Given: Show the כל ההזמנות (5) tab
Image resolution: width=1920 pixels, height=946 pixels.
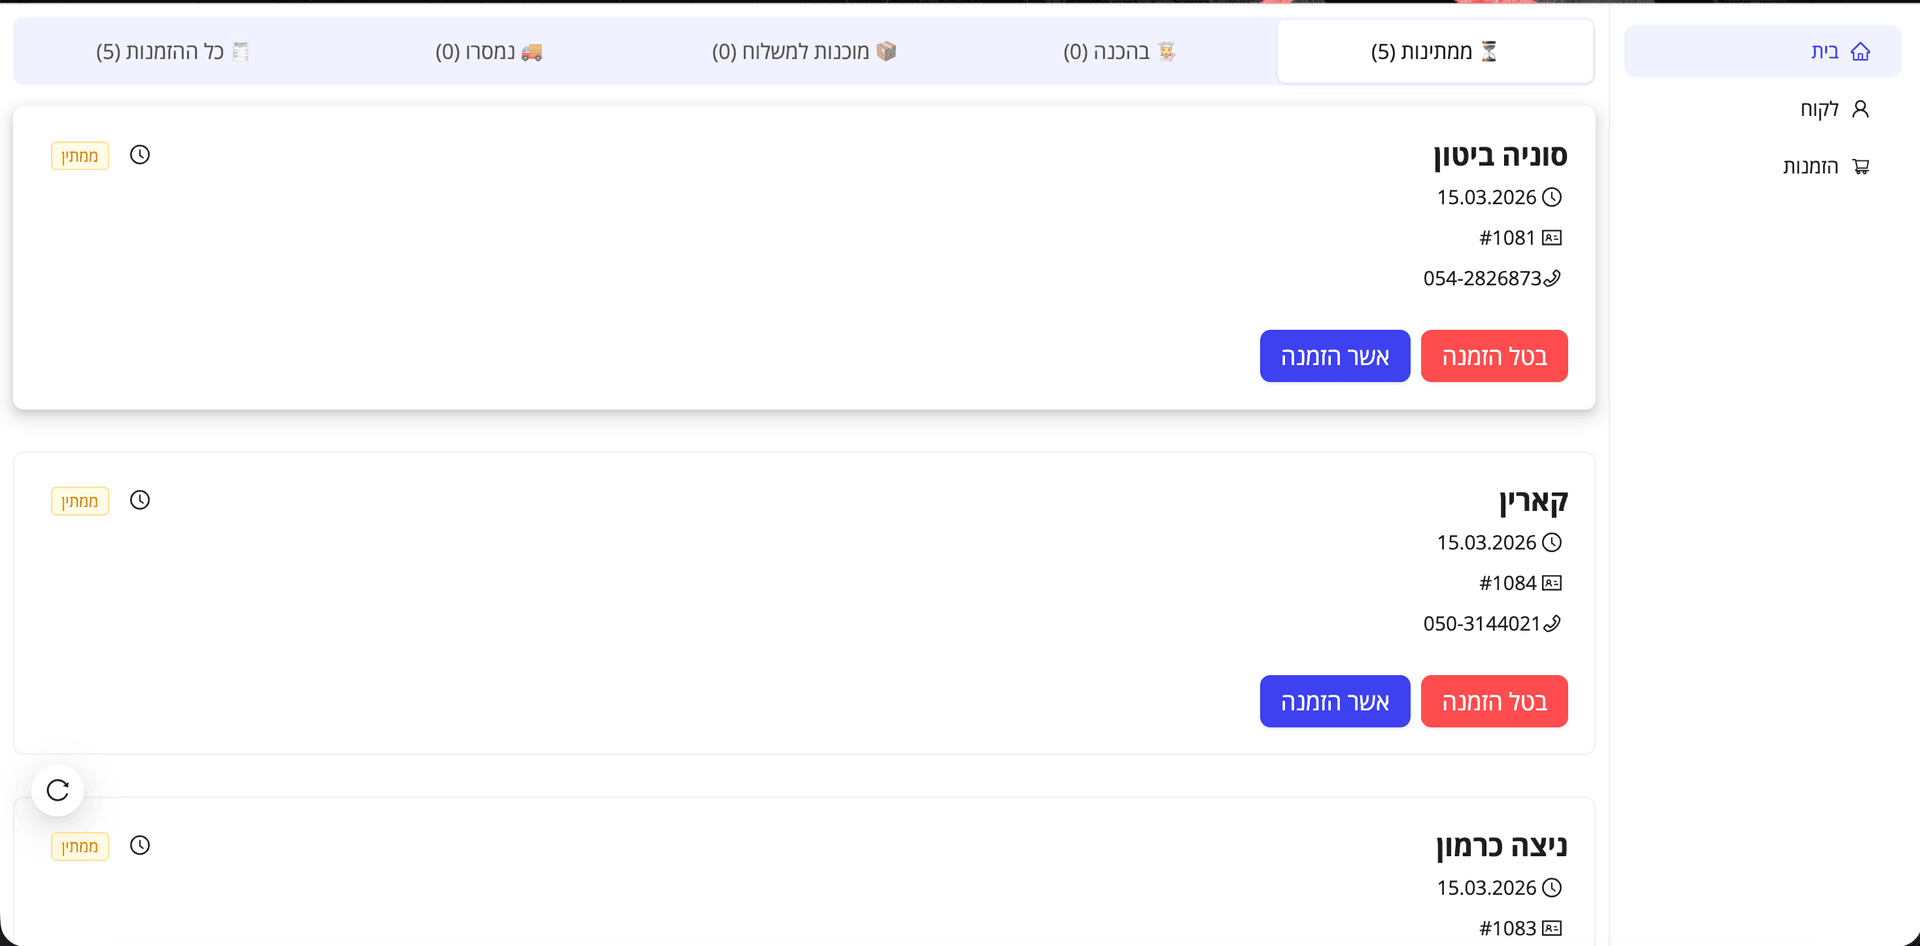Looking at the screenshot, I should [172, 52].
